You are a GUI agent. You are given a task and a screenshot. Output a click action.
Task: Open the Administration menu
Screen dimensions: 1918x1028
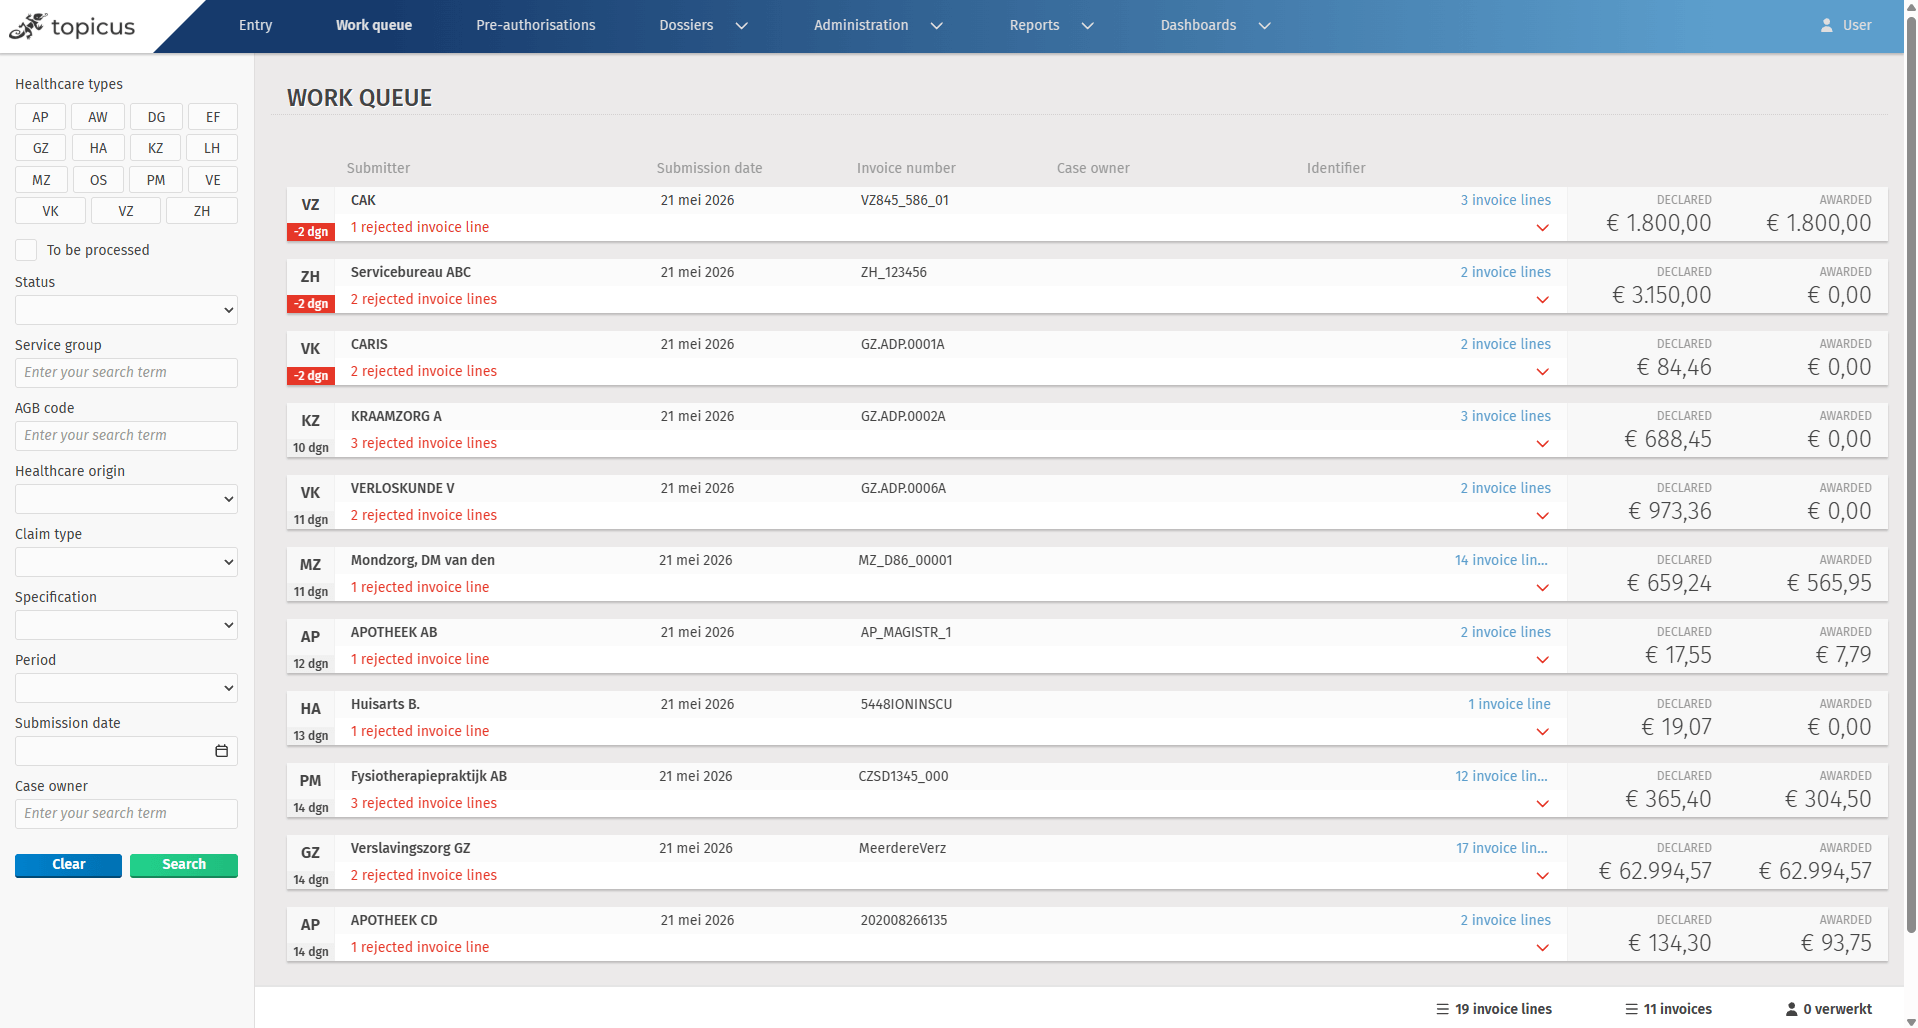point(878,25)
